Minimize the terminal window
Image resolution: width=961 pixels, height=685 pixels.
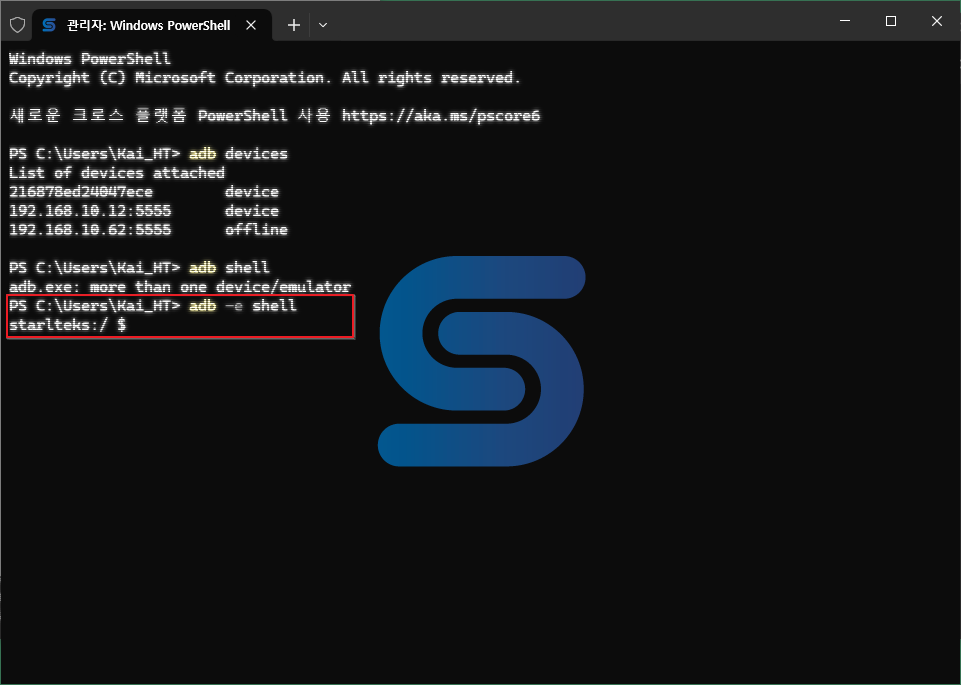click(x=845, y=21)
